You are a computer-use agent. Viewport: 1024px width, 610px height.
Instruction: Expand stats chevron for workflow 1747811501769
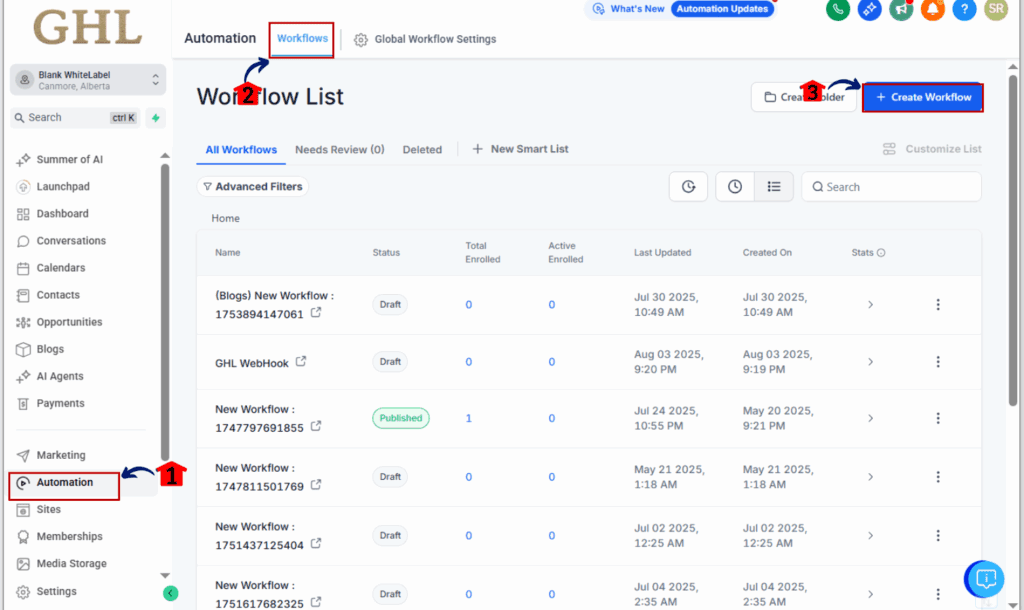[871, 477]
